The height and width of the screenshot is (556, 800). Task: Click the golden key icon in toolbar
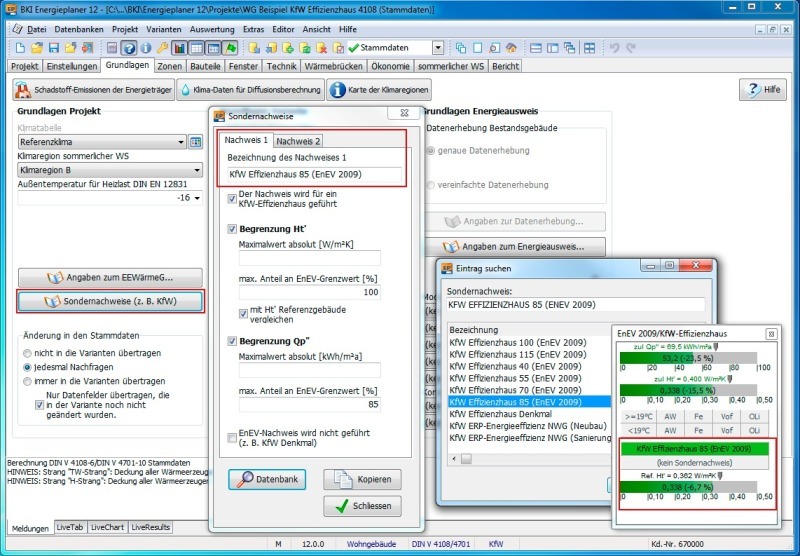[162, 48]
